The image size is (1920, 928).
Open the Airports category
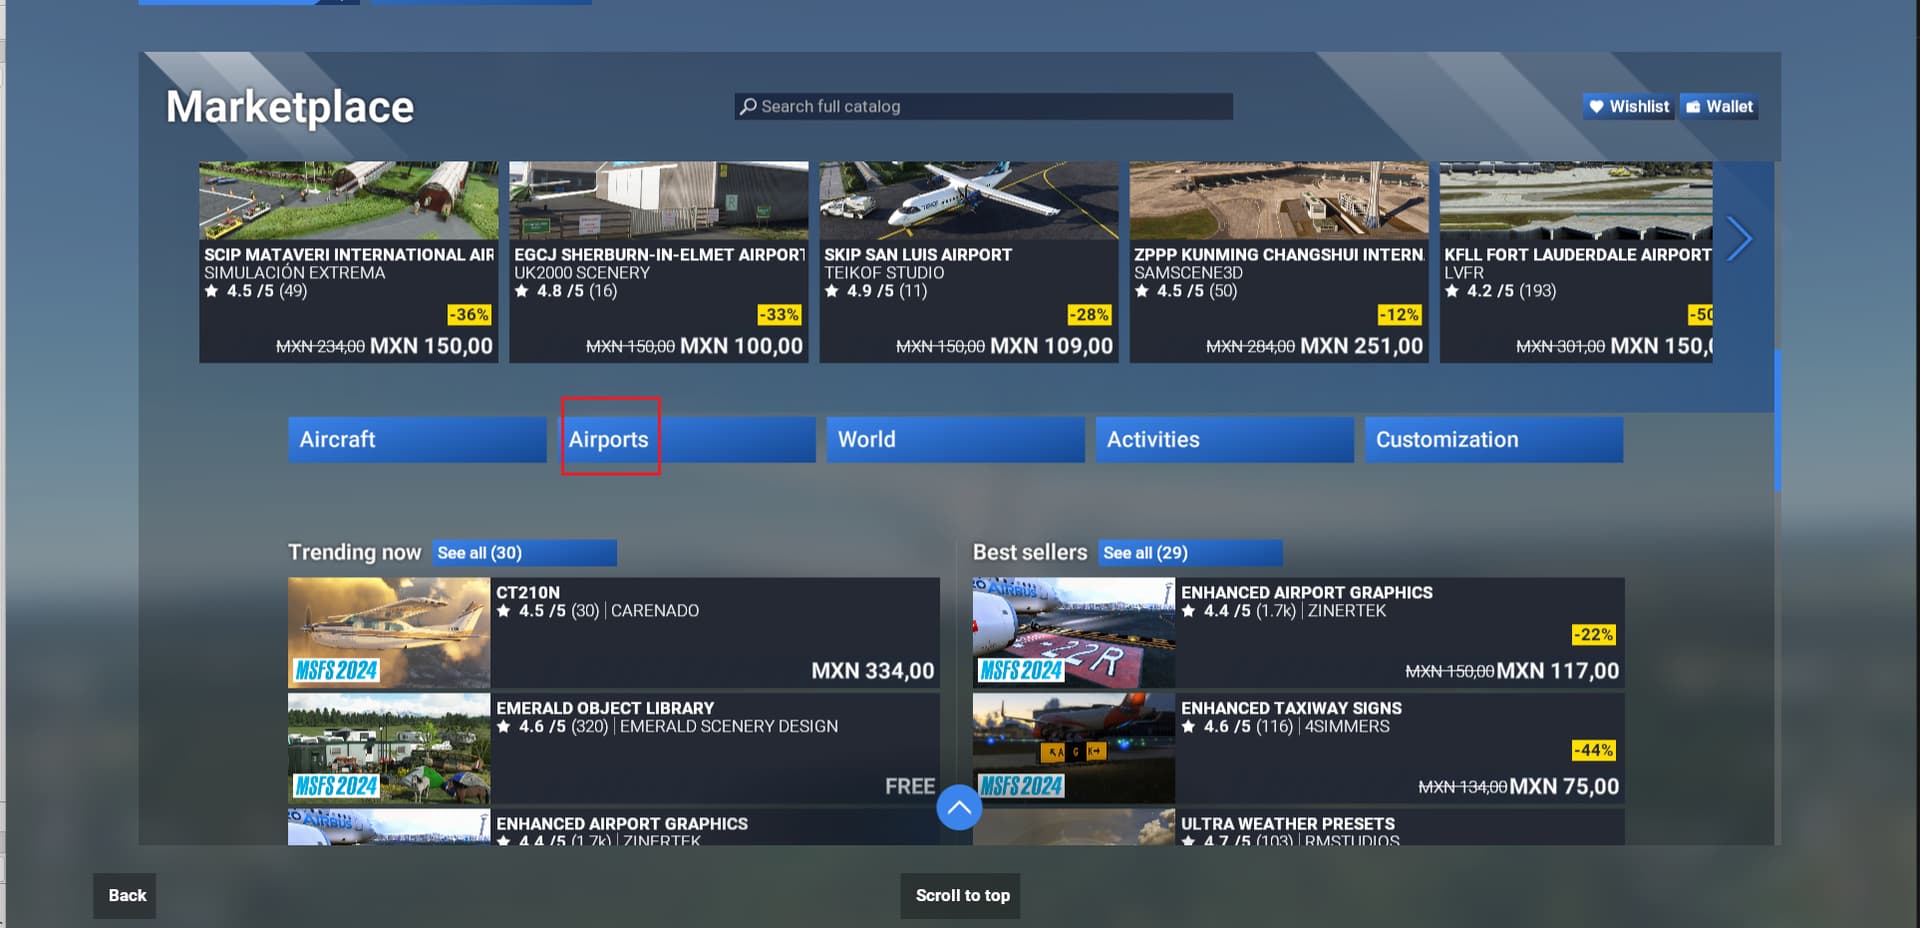coord(686,439)
